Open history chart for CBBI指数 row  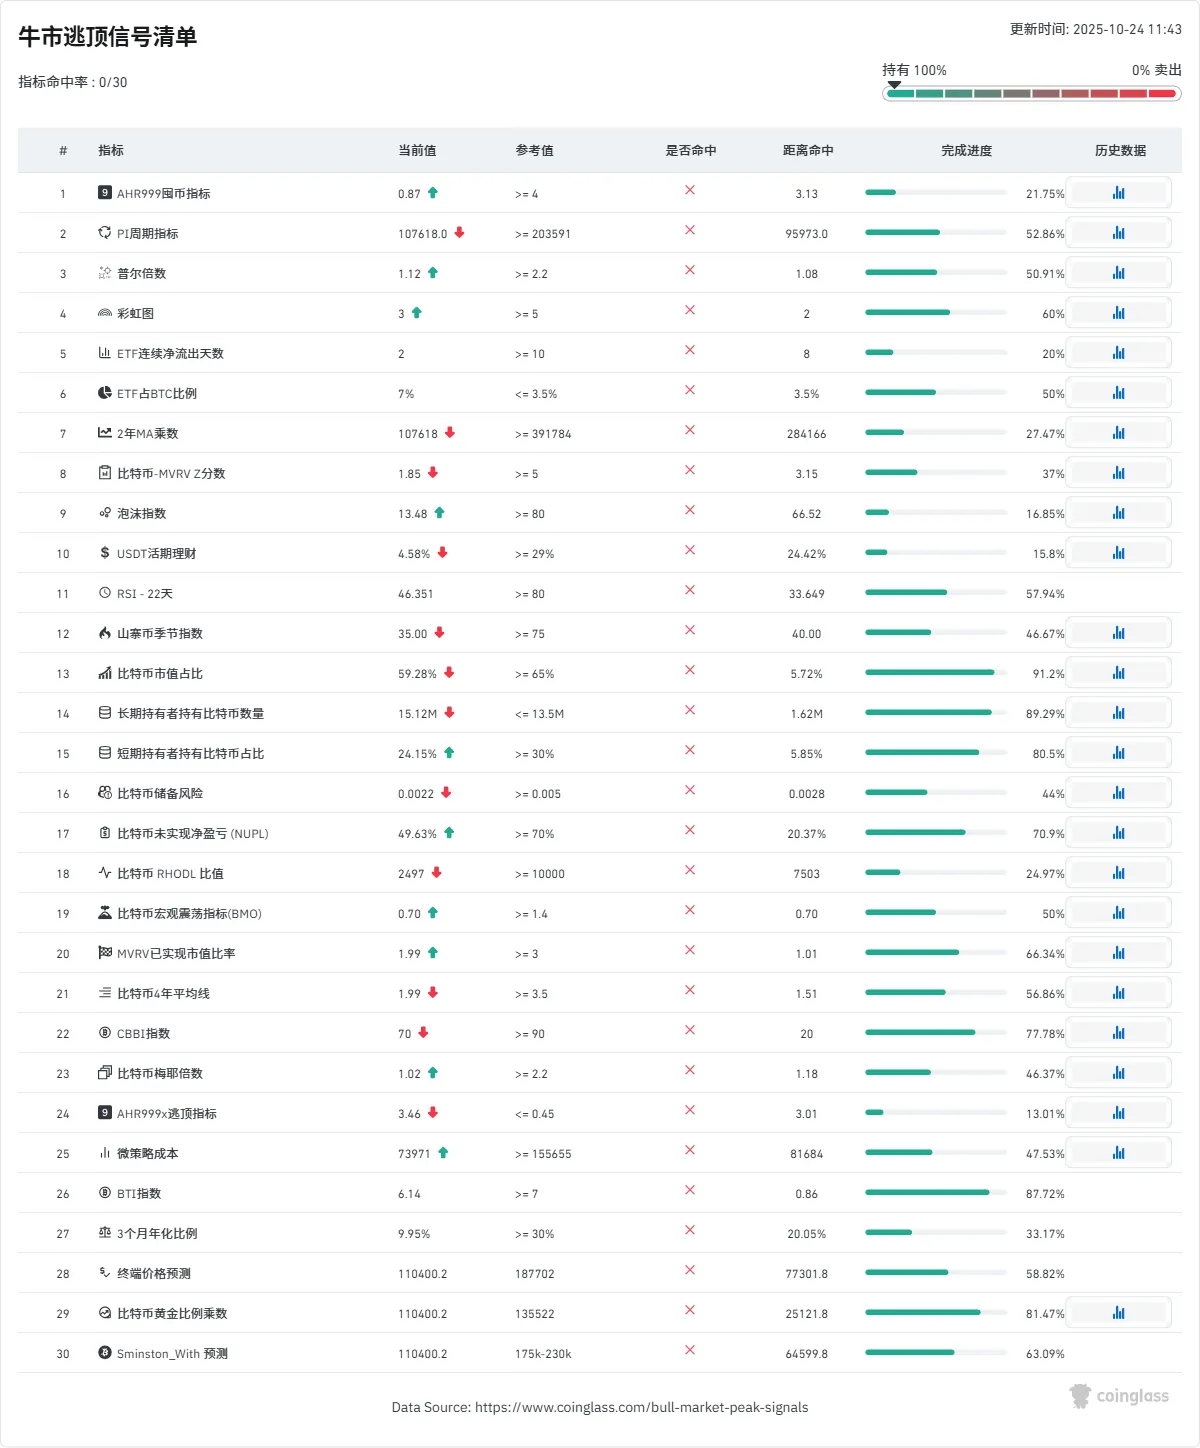pos(1118,1033)
